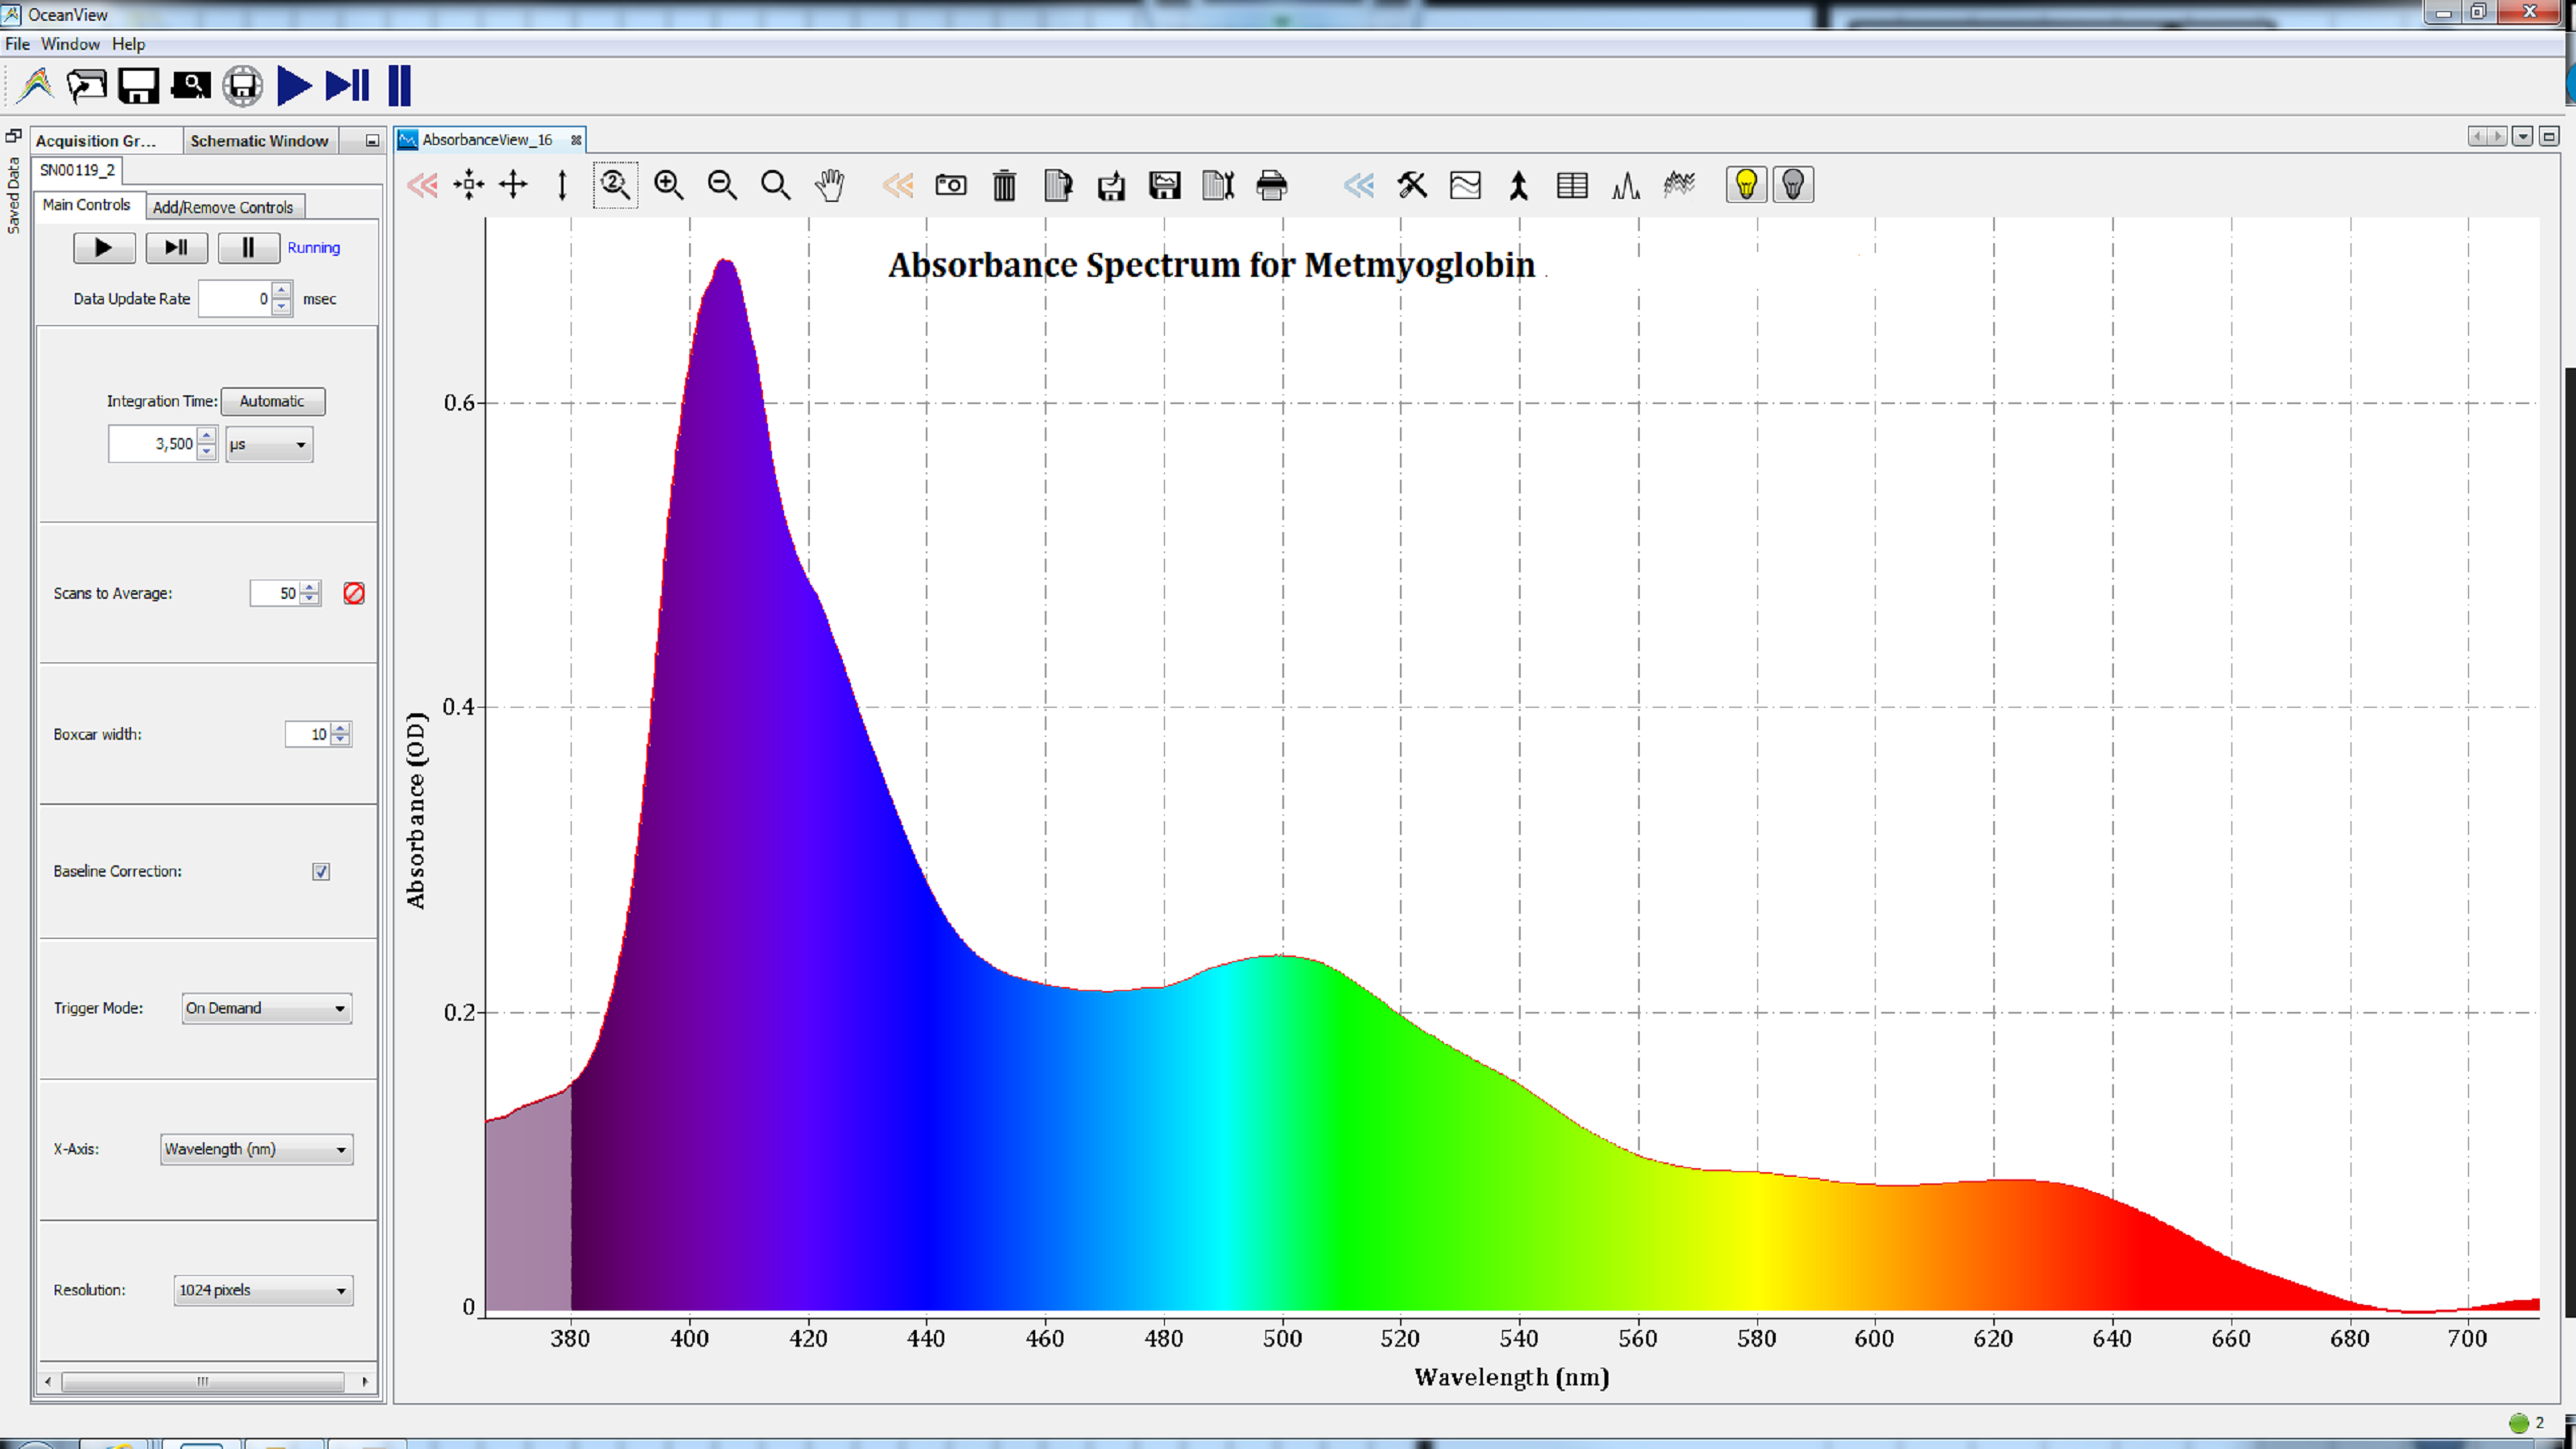Click the save graph to file icon
This screenshot has height=1449, width=2576.
pos(1111,186)
